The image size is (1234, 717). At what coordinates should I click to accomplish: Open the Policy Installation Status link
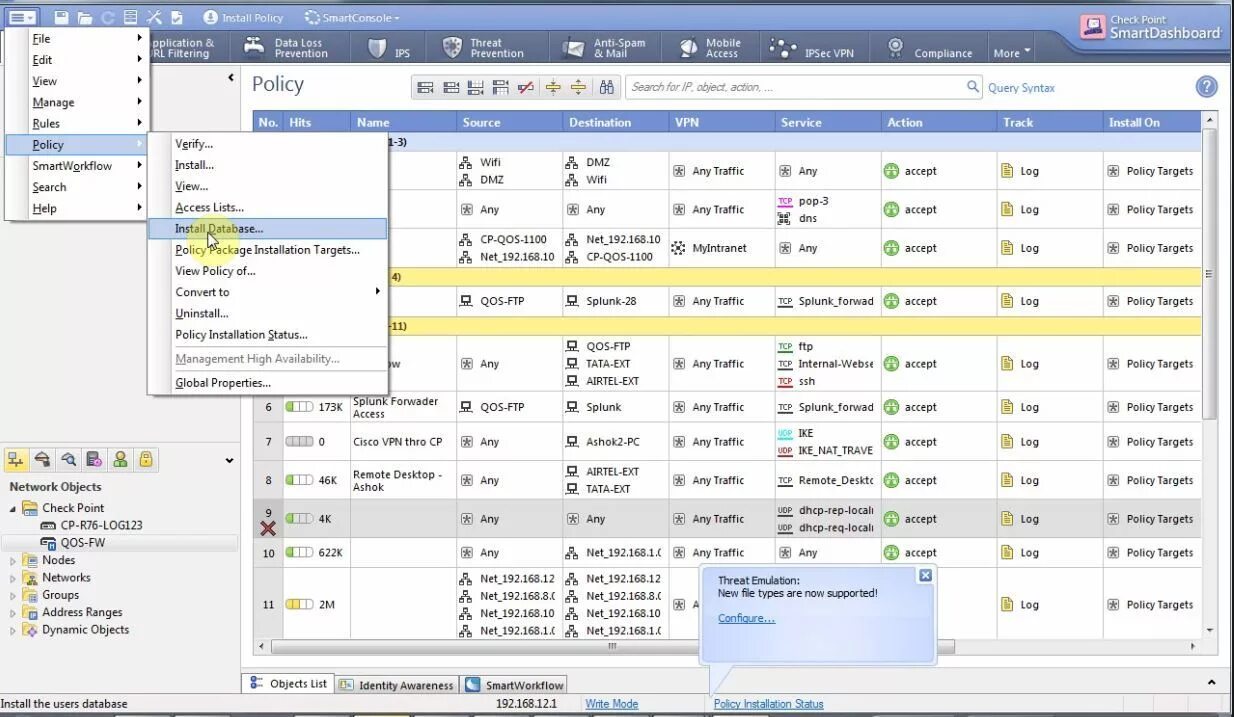pyautogui.click(x=768, y=704)
